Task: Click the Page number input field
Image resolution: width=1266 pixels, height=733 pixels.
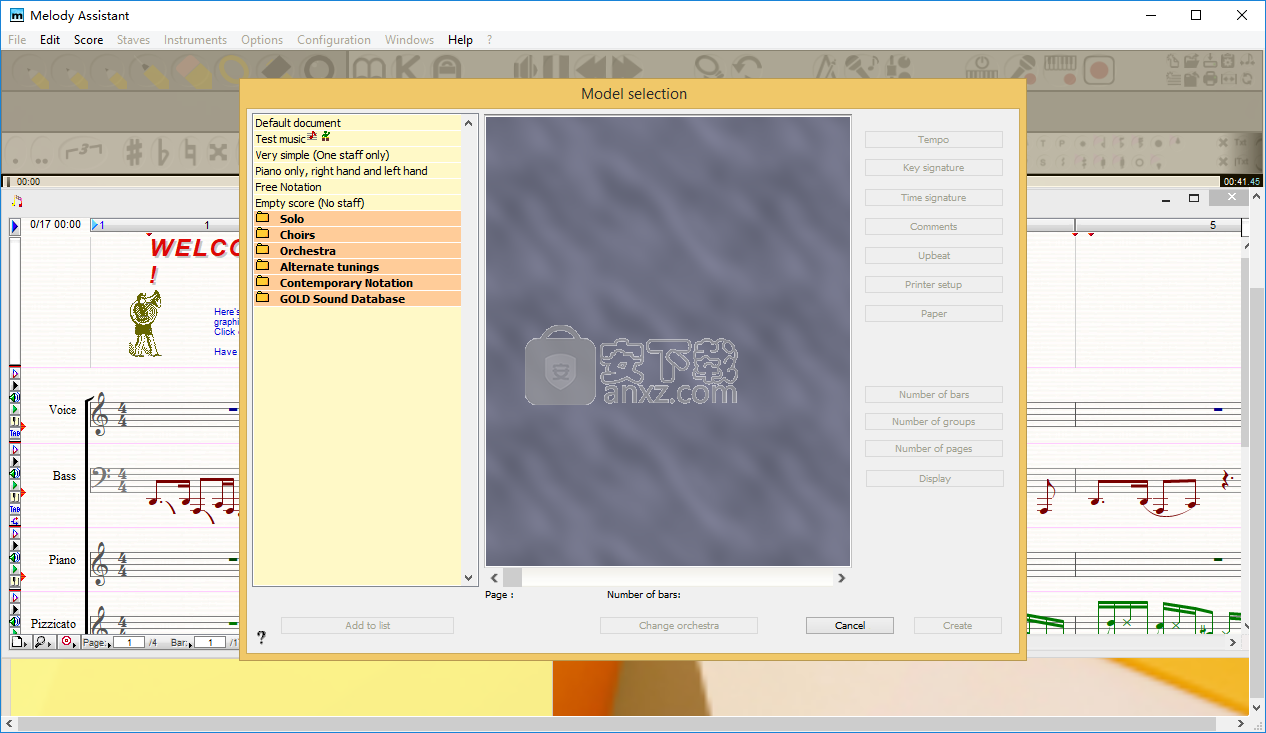Action: pyautogui.click(x=129, y=642)
